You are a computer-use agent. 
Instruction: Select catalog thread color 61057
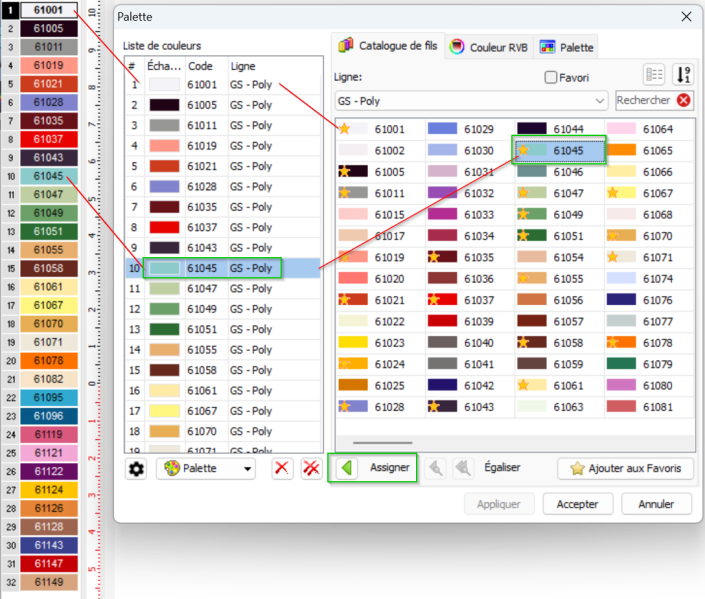click(x=560, y=321)
